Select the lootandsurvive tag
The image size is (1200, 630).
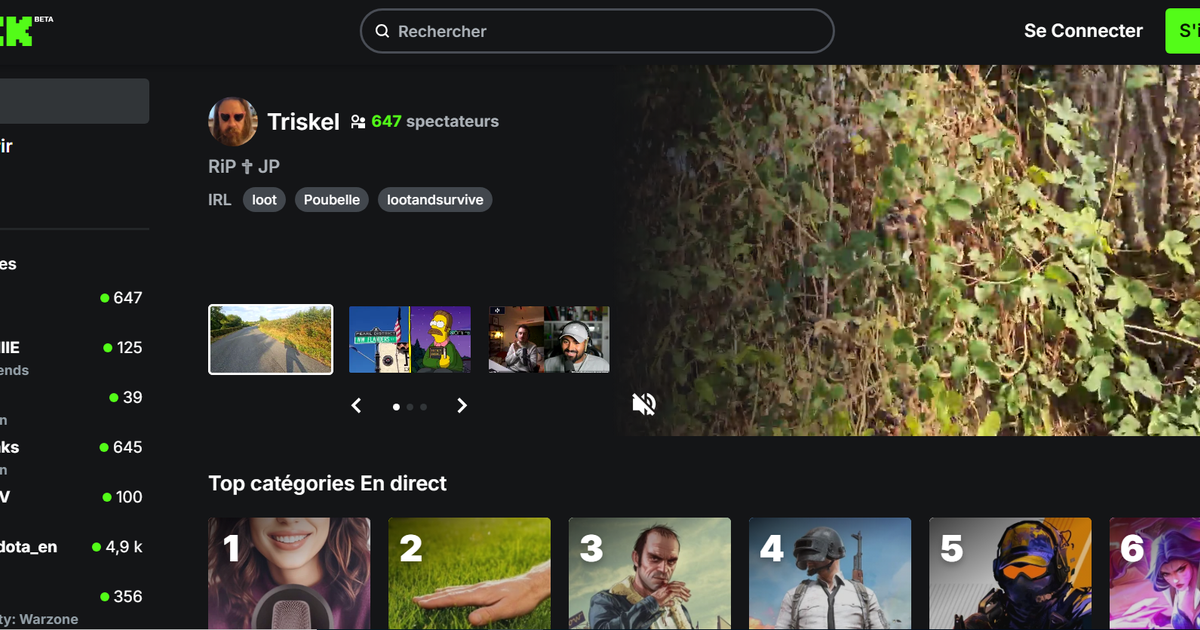tap(435, 200)
